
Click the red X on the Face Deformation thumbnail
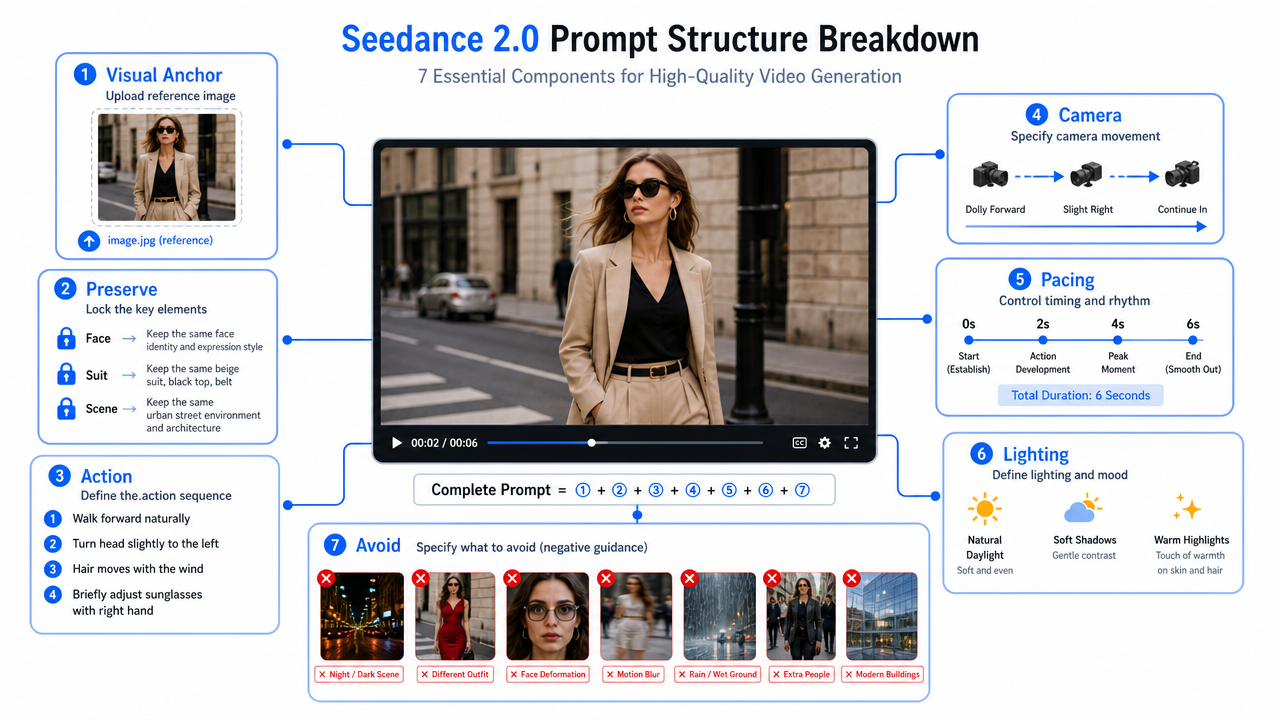(x=512, y=578)
